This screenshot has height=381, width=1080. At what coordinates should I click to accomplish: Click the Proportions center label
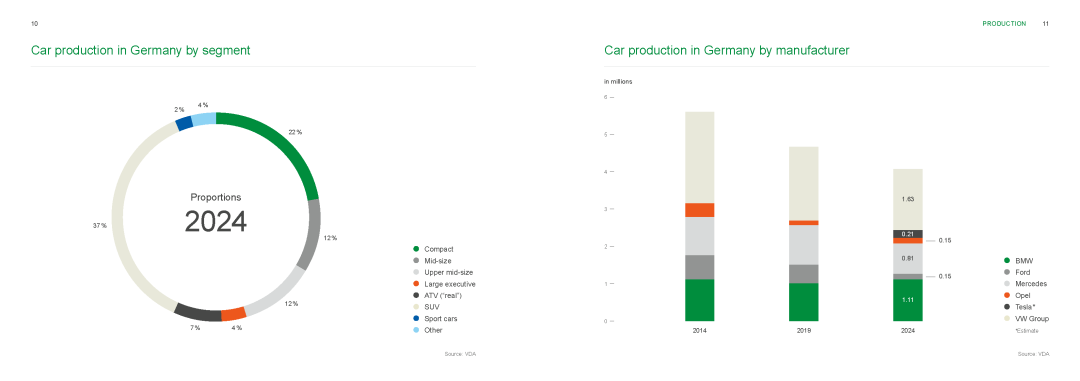[x=216, y=197]
